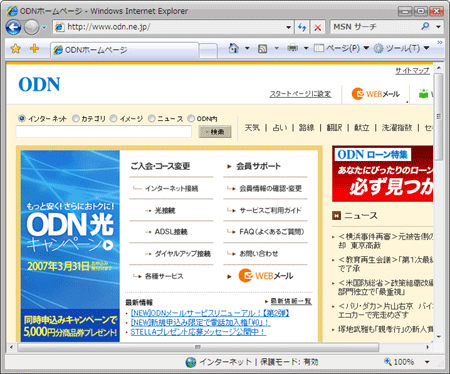Viewport: 450px width, 374px height.
Task: Click the ODN search text field
Action: (104, 132)
